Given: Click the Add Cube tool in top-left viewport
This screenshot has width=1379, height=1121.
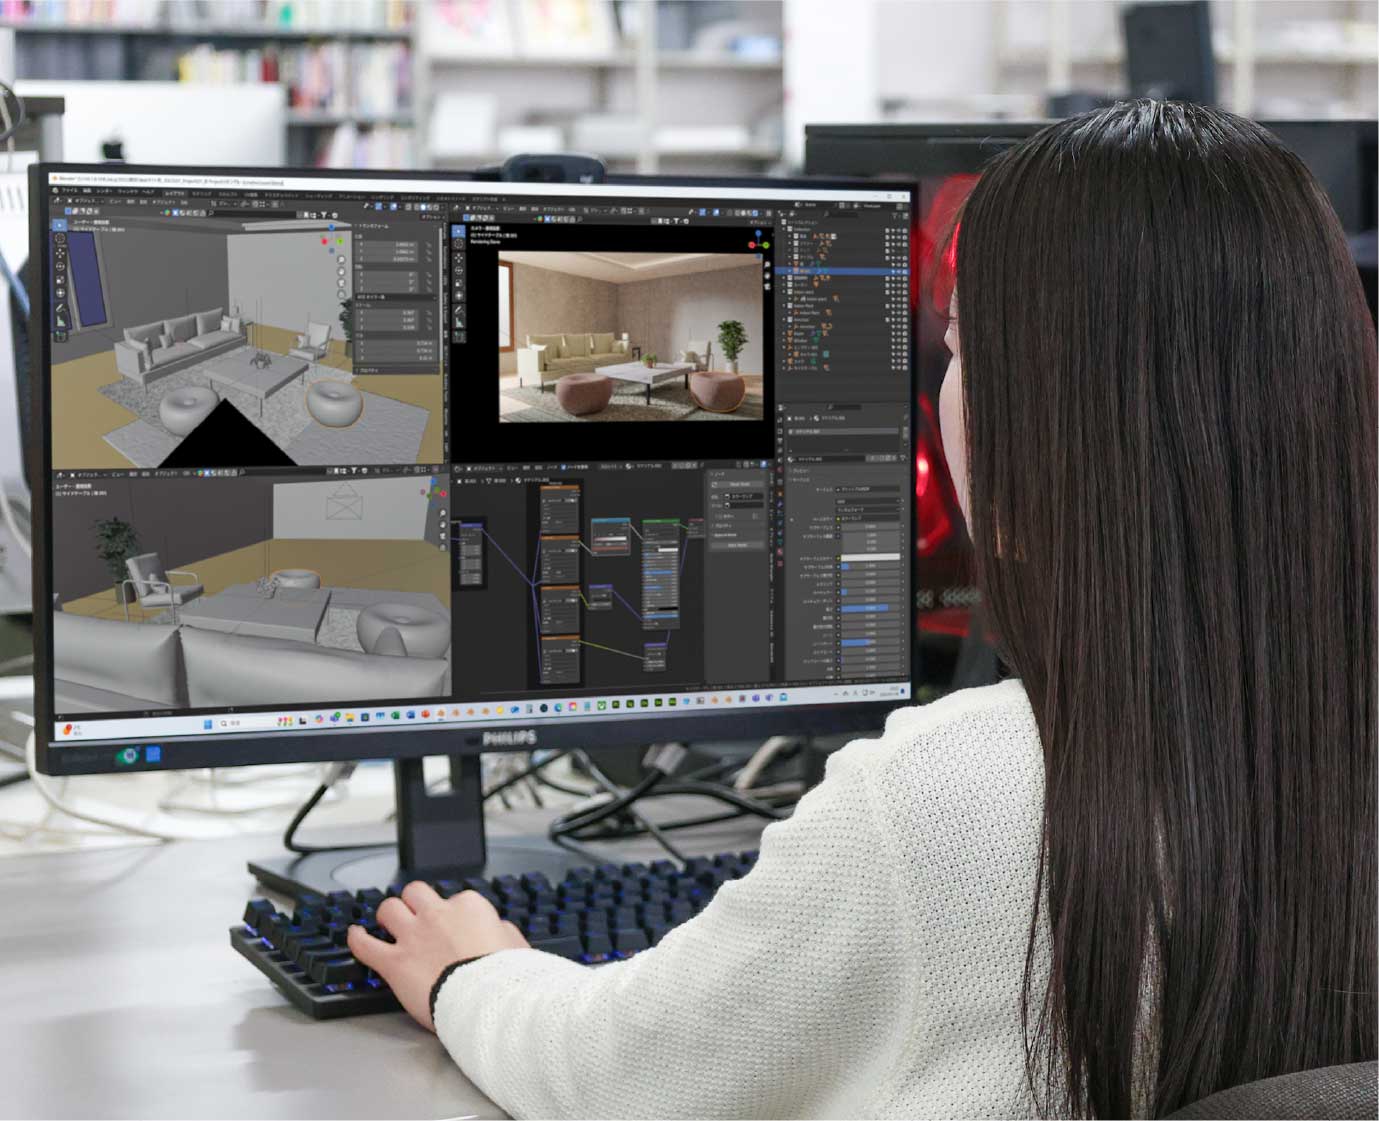Looking at the screenshot, I should [x=60, y=334].
